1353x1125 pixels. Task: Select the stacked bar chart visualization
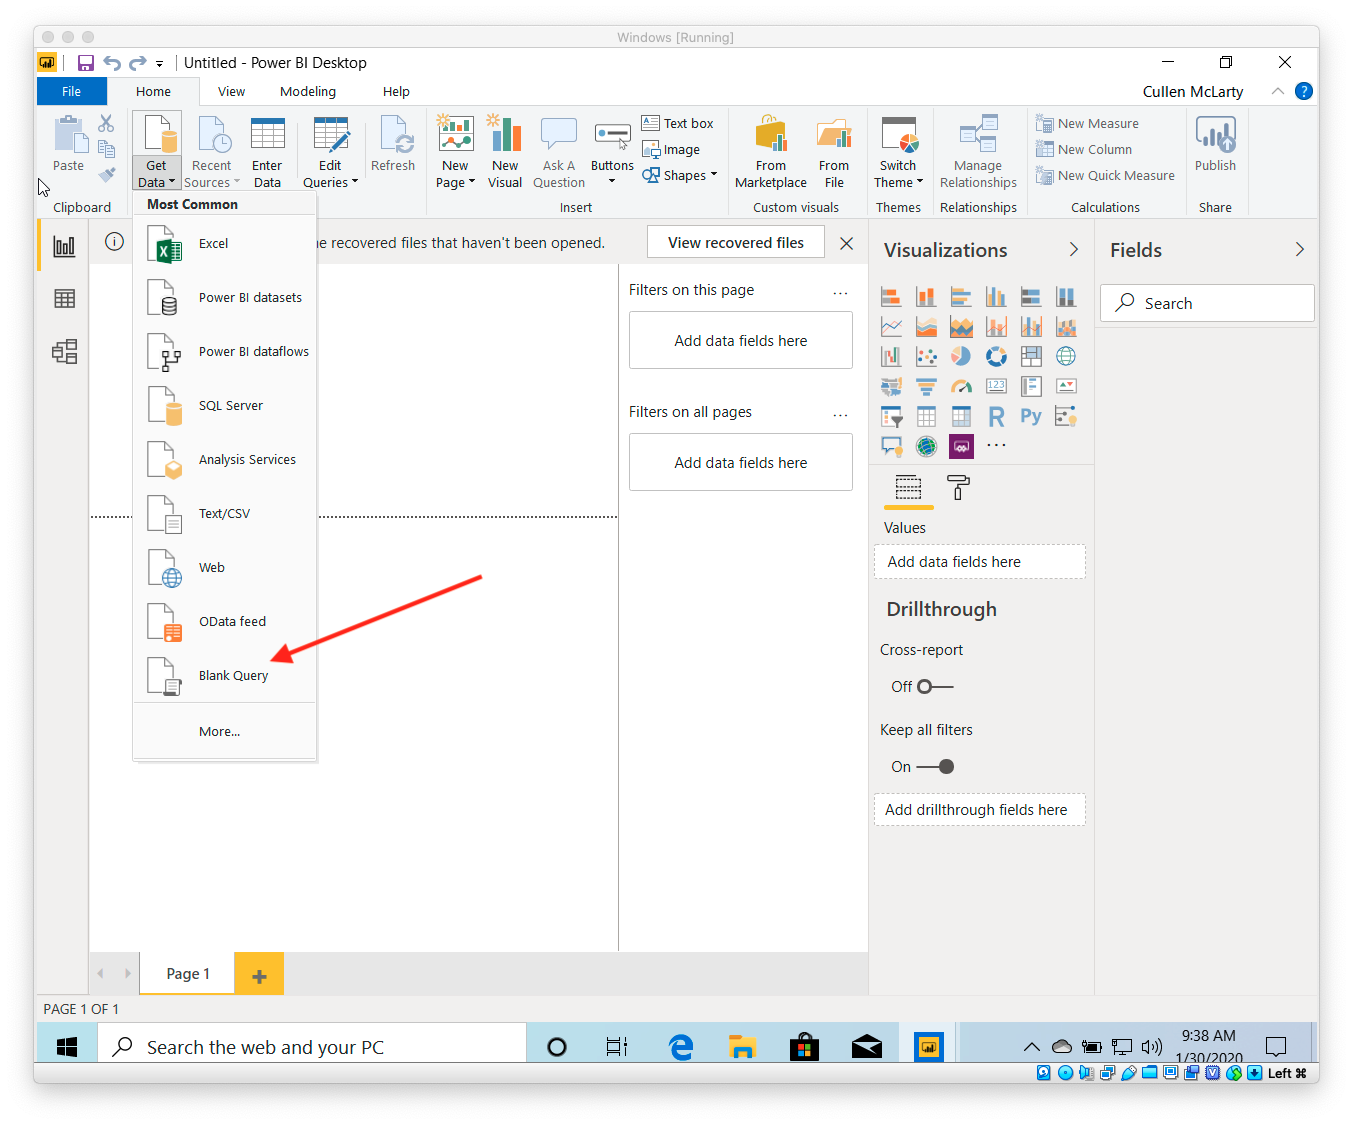891,297
